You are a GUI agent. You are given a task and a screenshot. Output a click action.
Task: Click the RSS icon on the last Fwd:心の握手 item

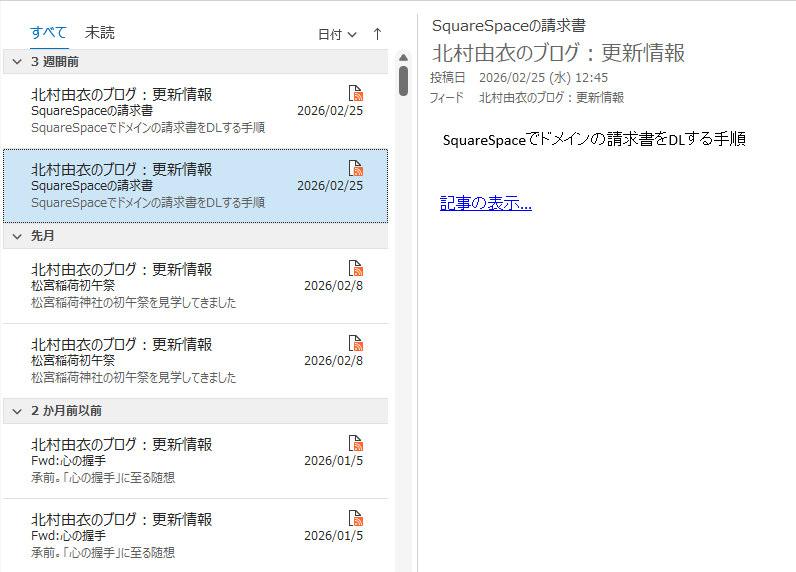(356, 518)
